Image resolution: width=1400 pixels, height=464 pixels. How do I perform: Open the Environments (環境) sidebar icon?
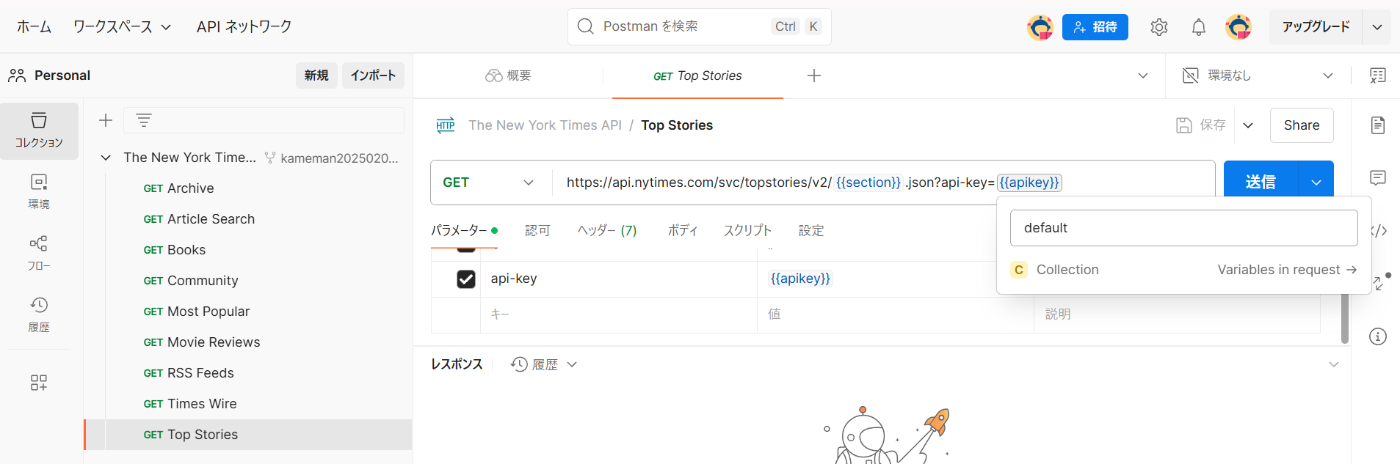[38, 192]
